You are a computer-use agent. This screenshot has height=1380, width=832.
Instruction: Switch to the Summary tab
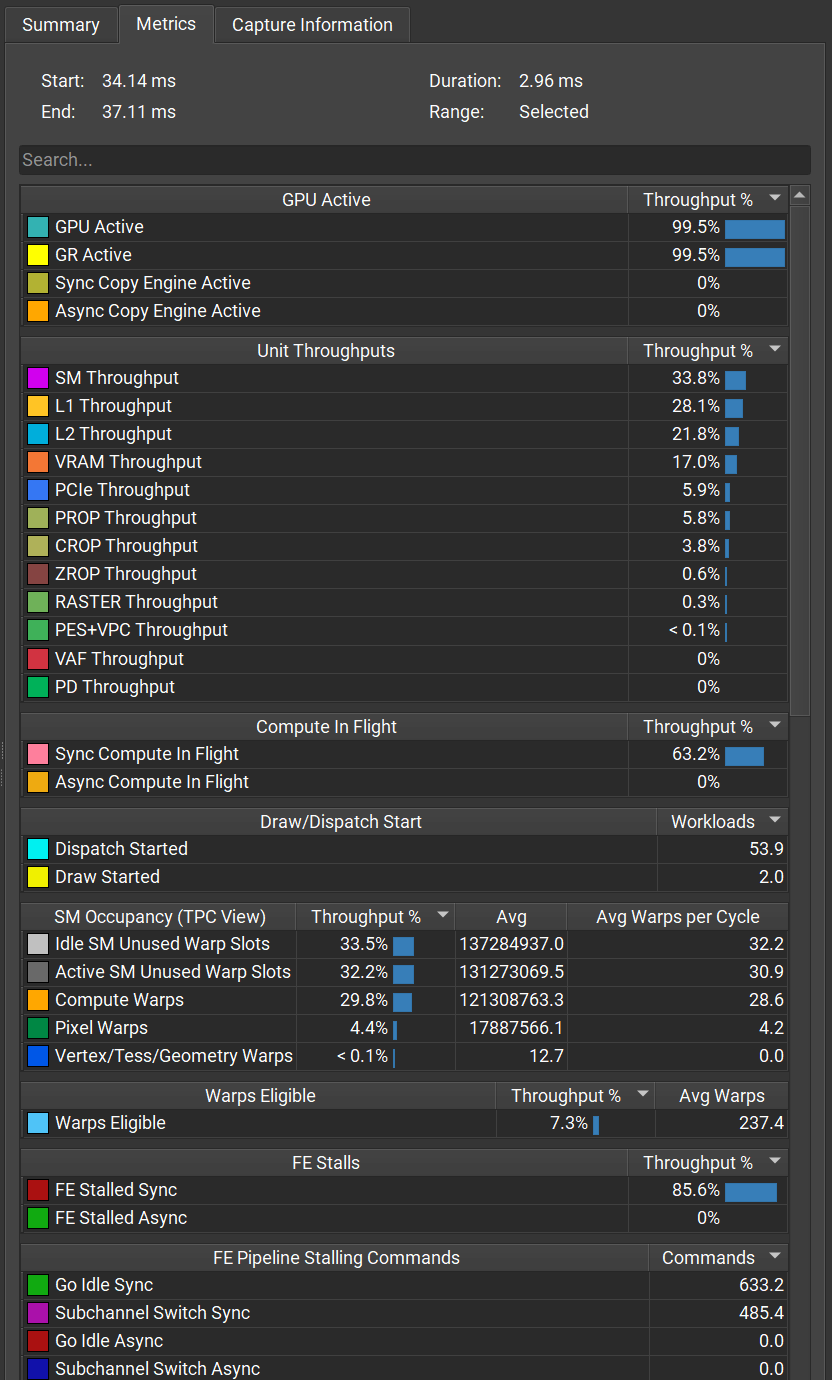[x=60, y=24]
